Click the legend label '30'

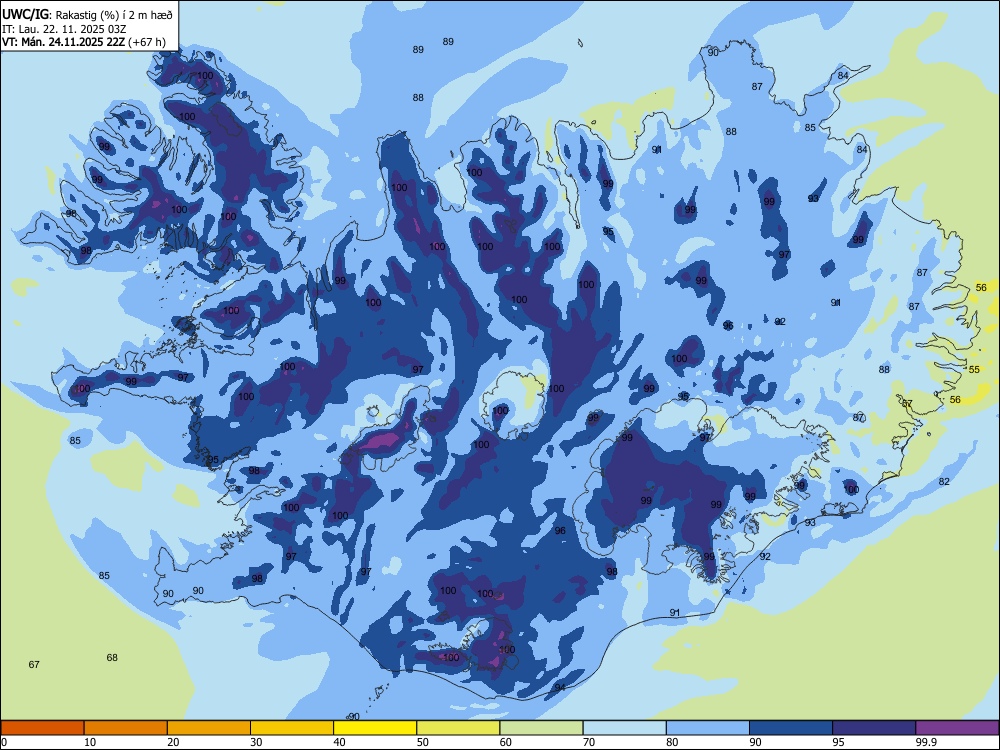(256, 742)
